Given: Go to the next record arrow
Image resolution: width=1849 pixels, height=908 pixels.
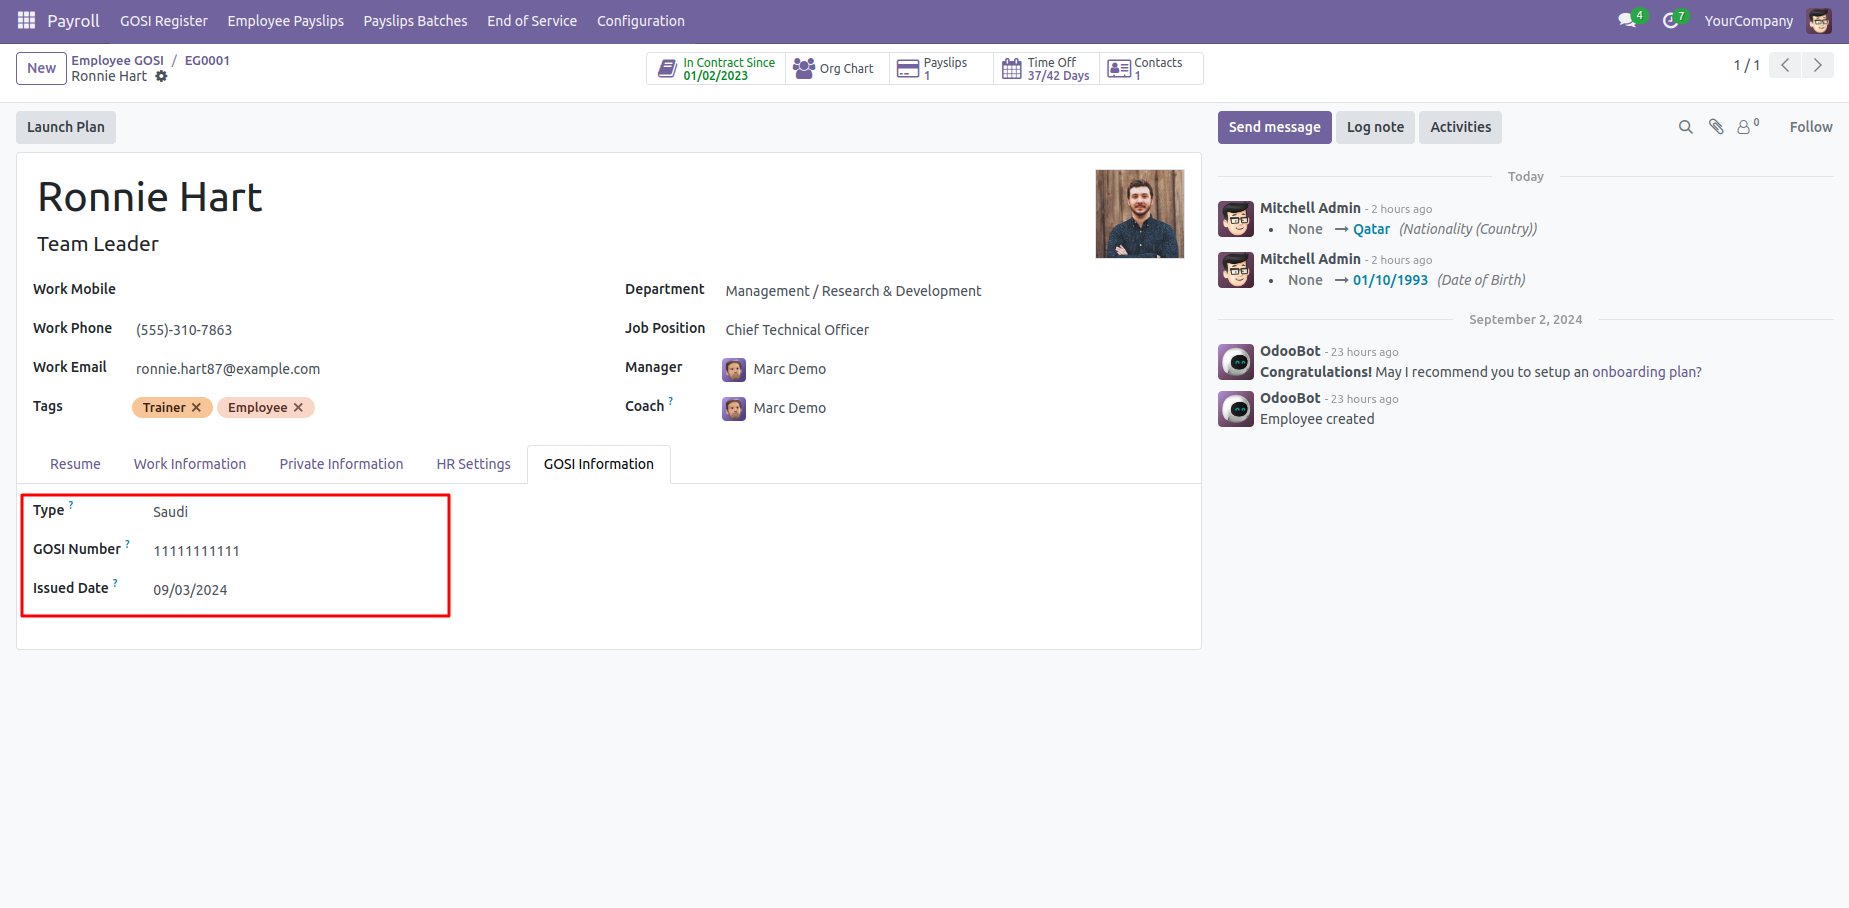Looking at the screenshot, I should point(1817,65).
